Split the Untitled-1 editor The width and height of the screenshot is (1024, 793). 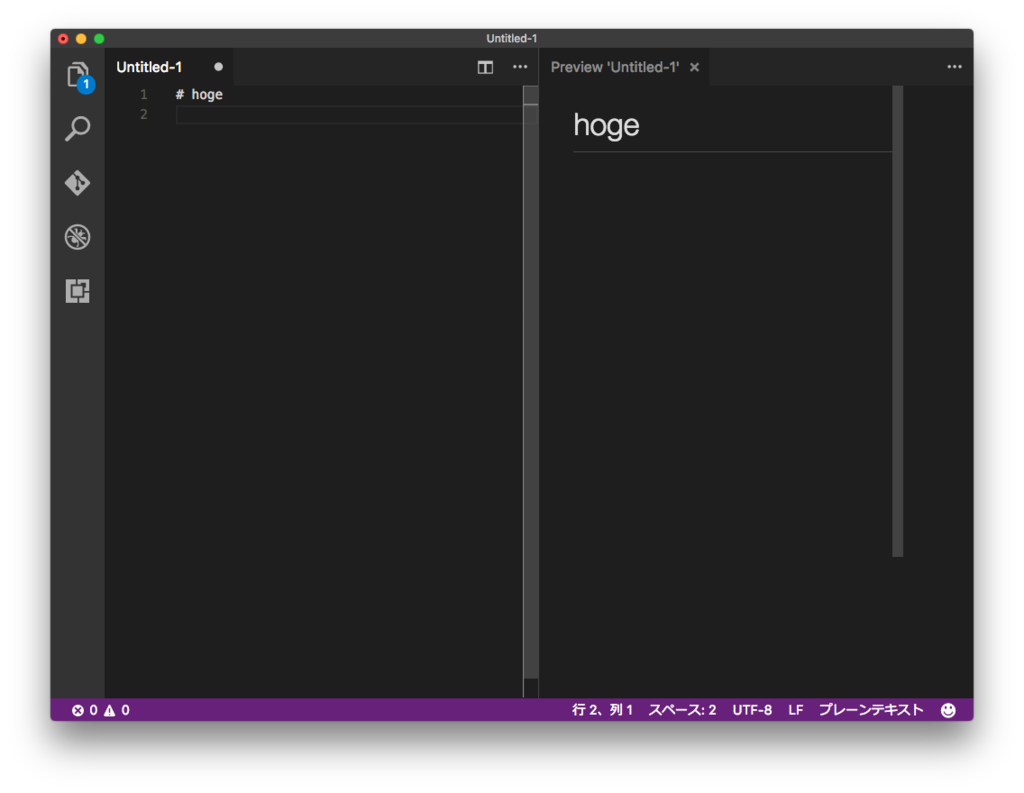pyautogui.click(x=485, y=67)
